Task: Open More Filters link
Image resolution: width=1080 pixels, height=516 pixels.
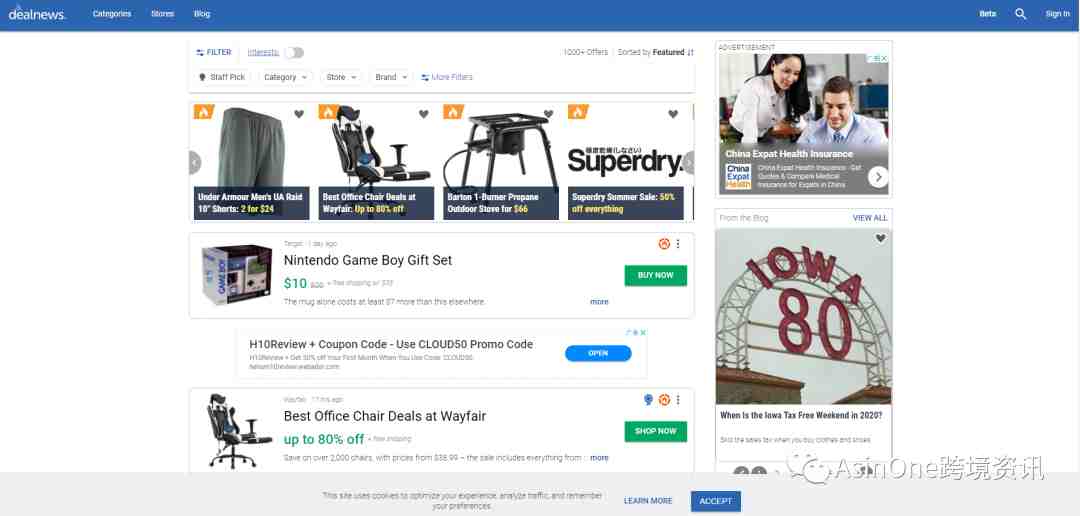Action: click(447, 77)
